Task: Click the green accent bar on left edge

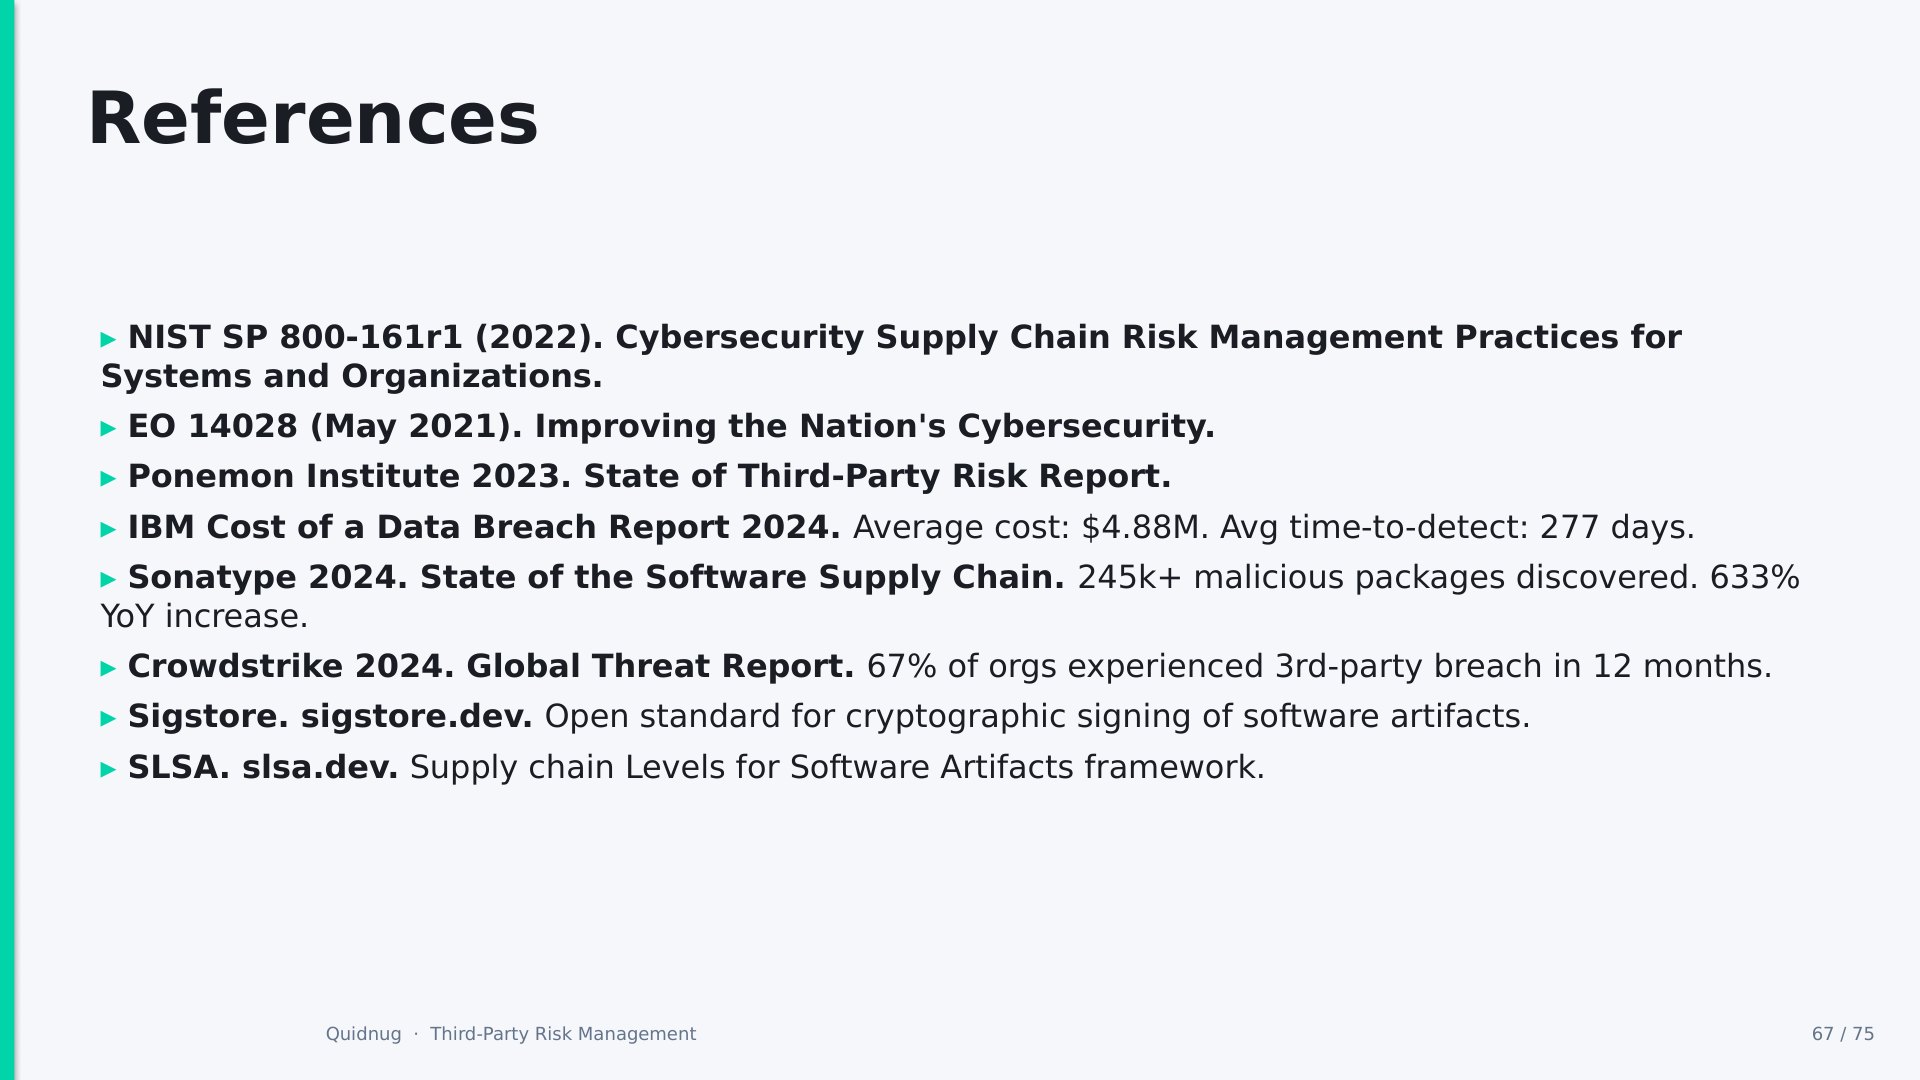Action: [x=7, y=540]
